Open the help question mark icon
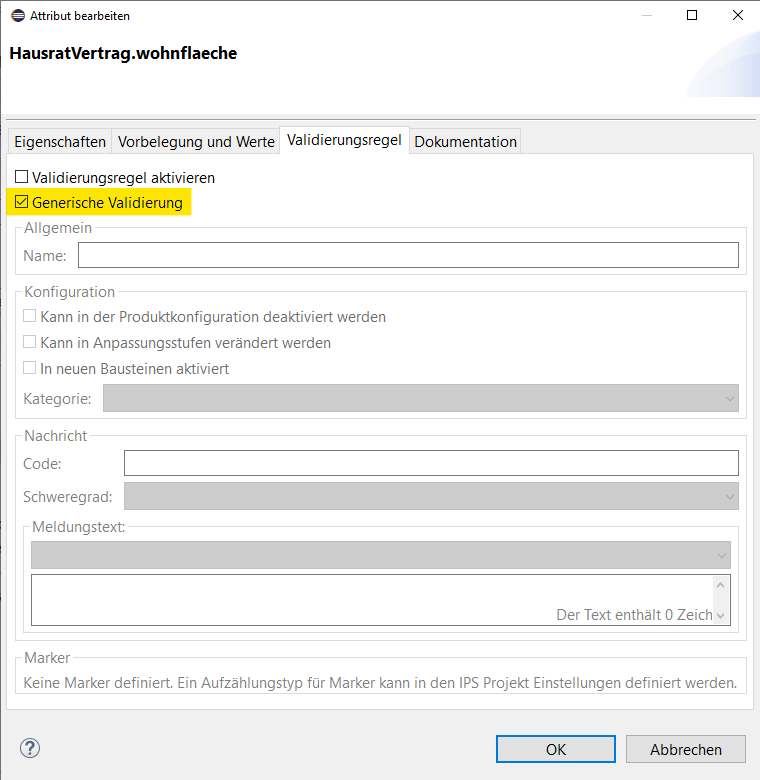 click(x=30, y=748)
